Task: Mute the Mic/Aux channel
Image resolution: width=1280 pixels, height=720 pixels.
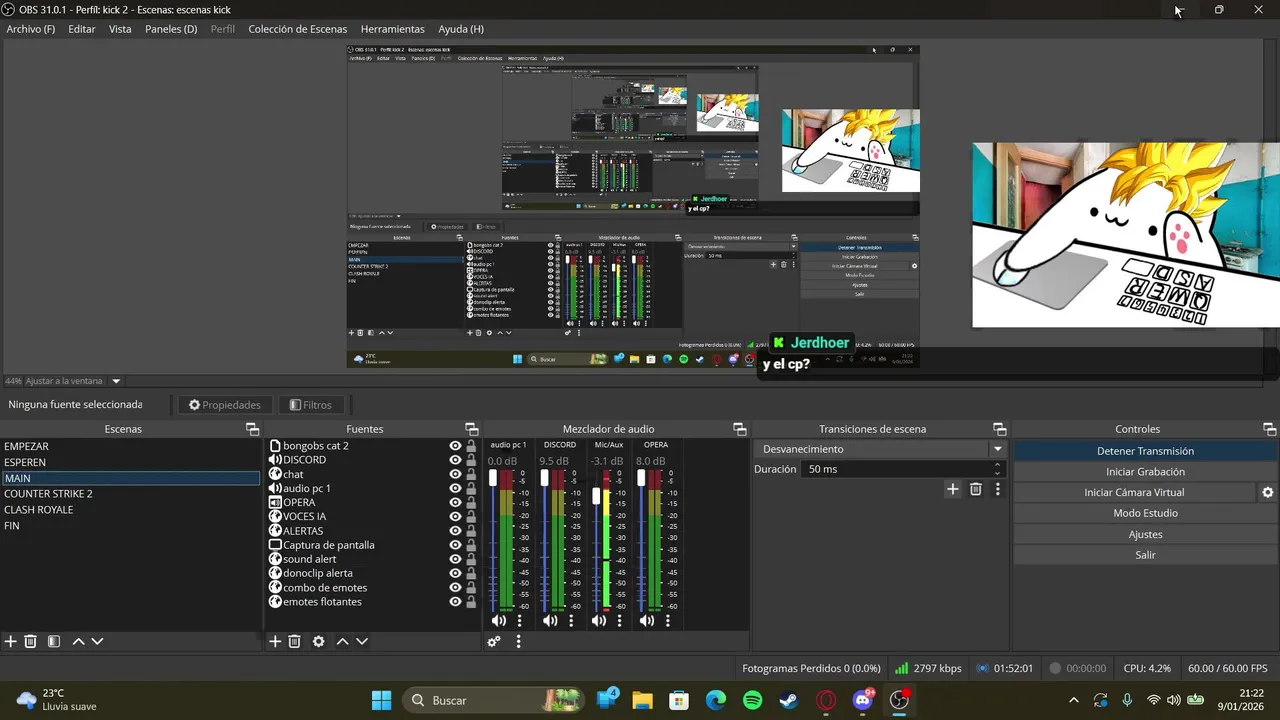Action: pos(598,621)
